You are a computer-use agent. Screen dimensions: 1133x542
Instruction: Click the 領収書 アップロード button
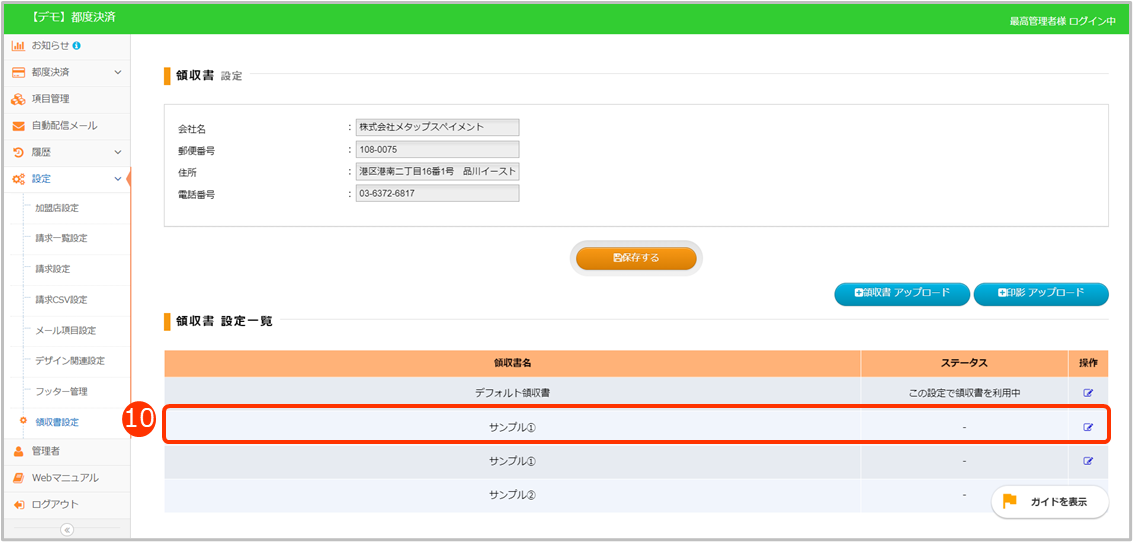point(901,293)
